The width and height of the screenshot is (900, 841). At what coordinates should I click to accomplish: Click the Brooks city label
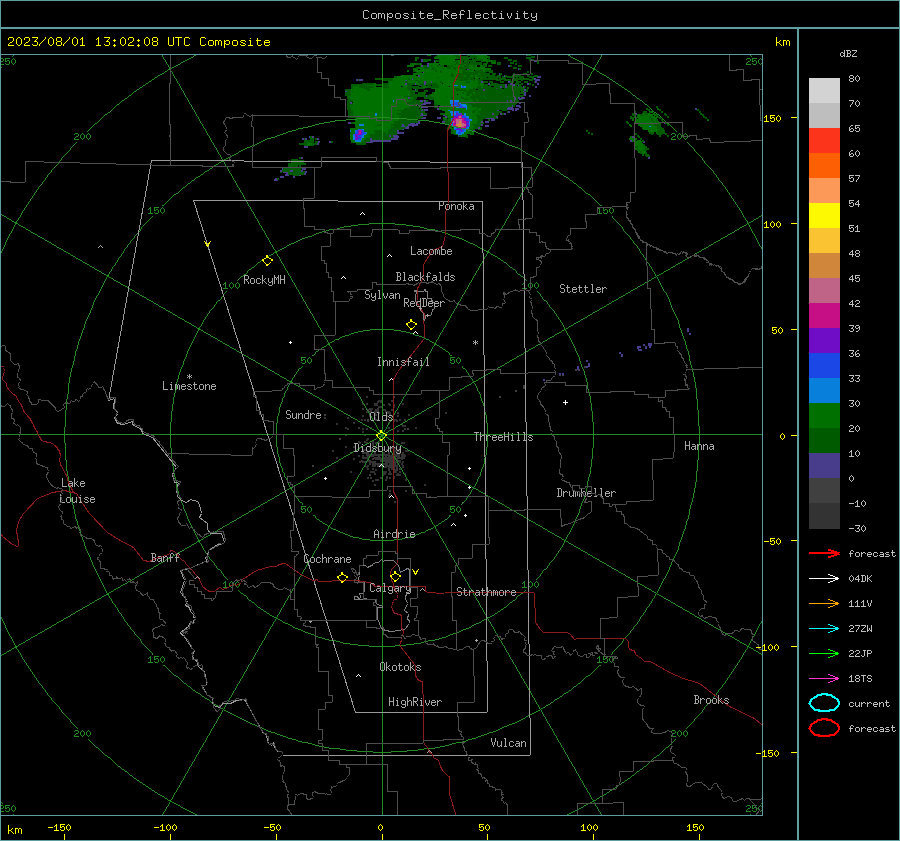(x=711, y=700)
